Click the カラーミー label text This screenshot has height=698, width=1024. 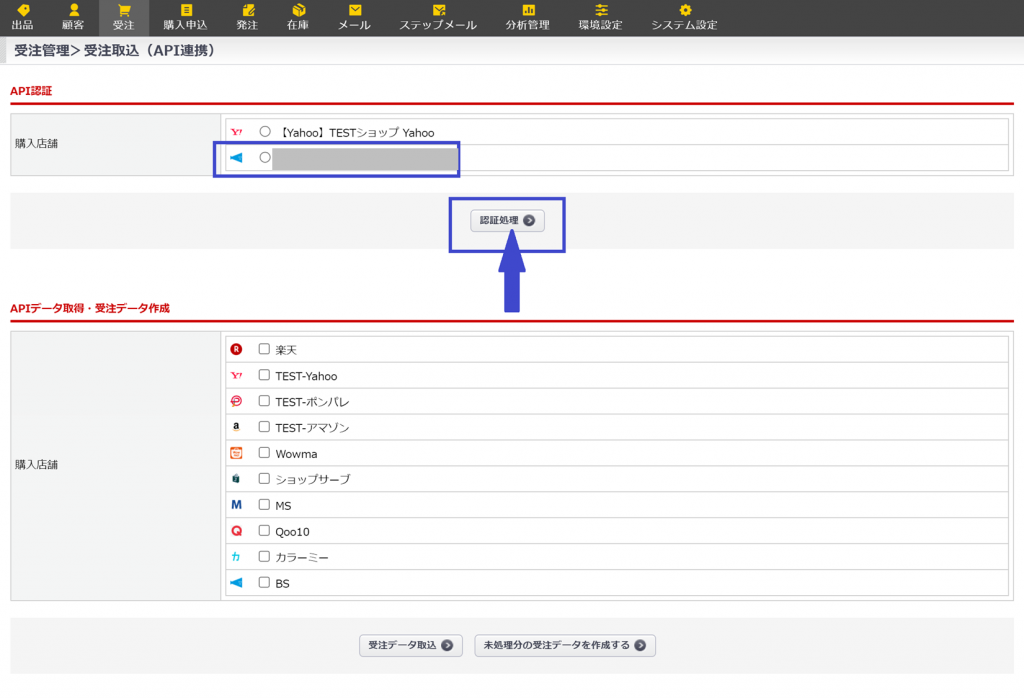(302, 558)
